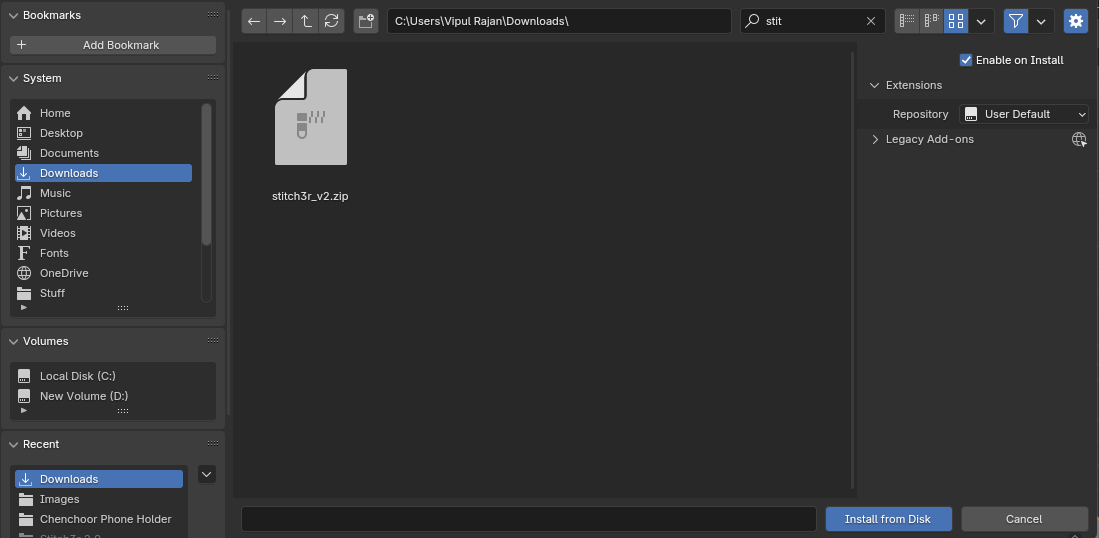The image size is (1099, 538).
Task: Expand the Legacy Add-ons section
Action: tap(875, 139)
